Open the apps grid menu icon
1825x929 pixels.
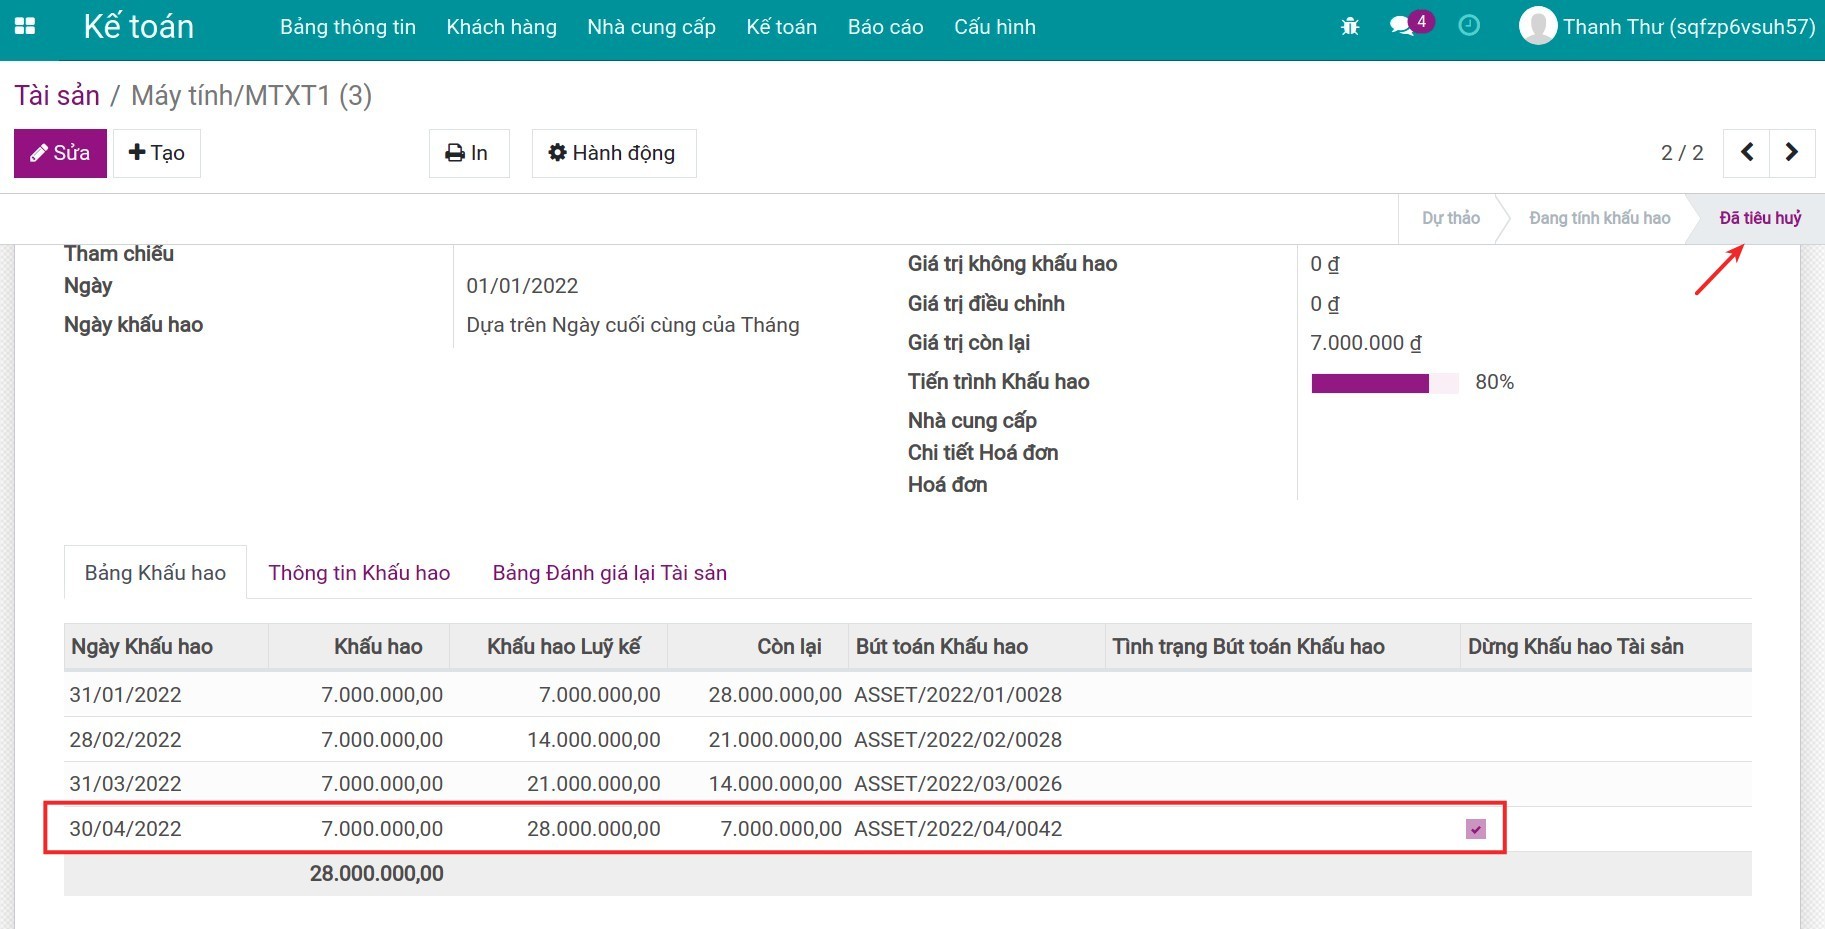pyautogui.click(x=25, y=27)
